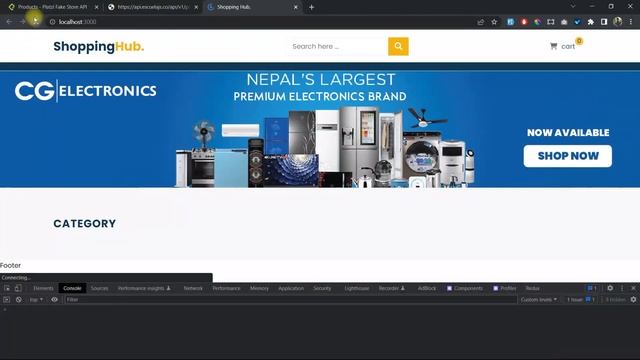The width and height of the screenshot is (640, 360).
Task: Clear the console with the ban icon
Action: coord(19,300)
